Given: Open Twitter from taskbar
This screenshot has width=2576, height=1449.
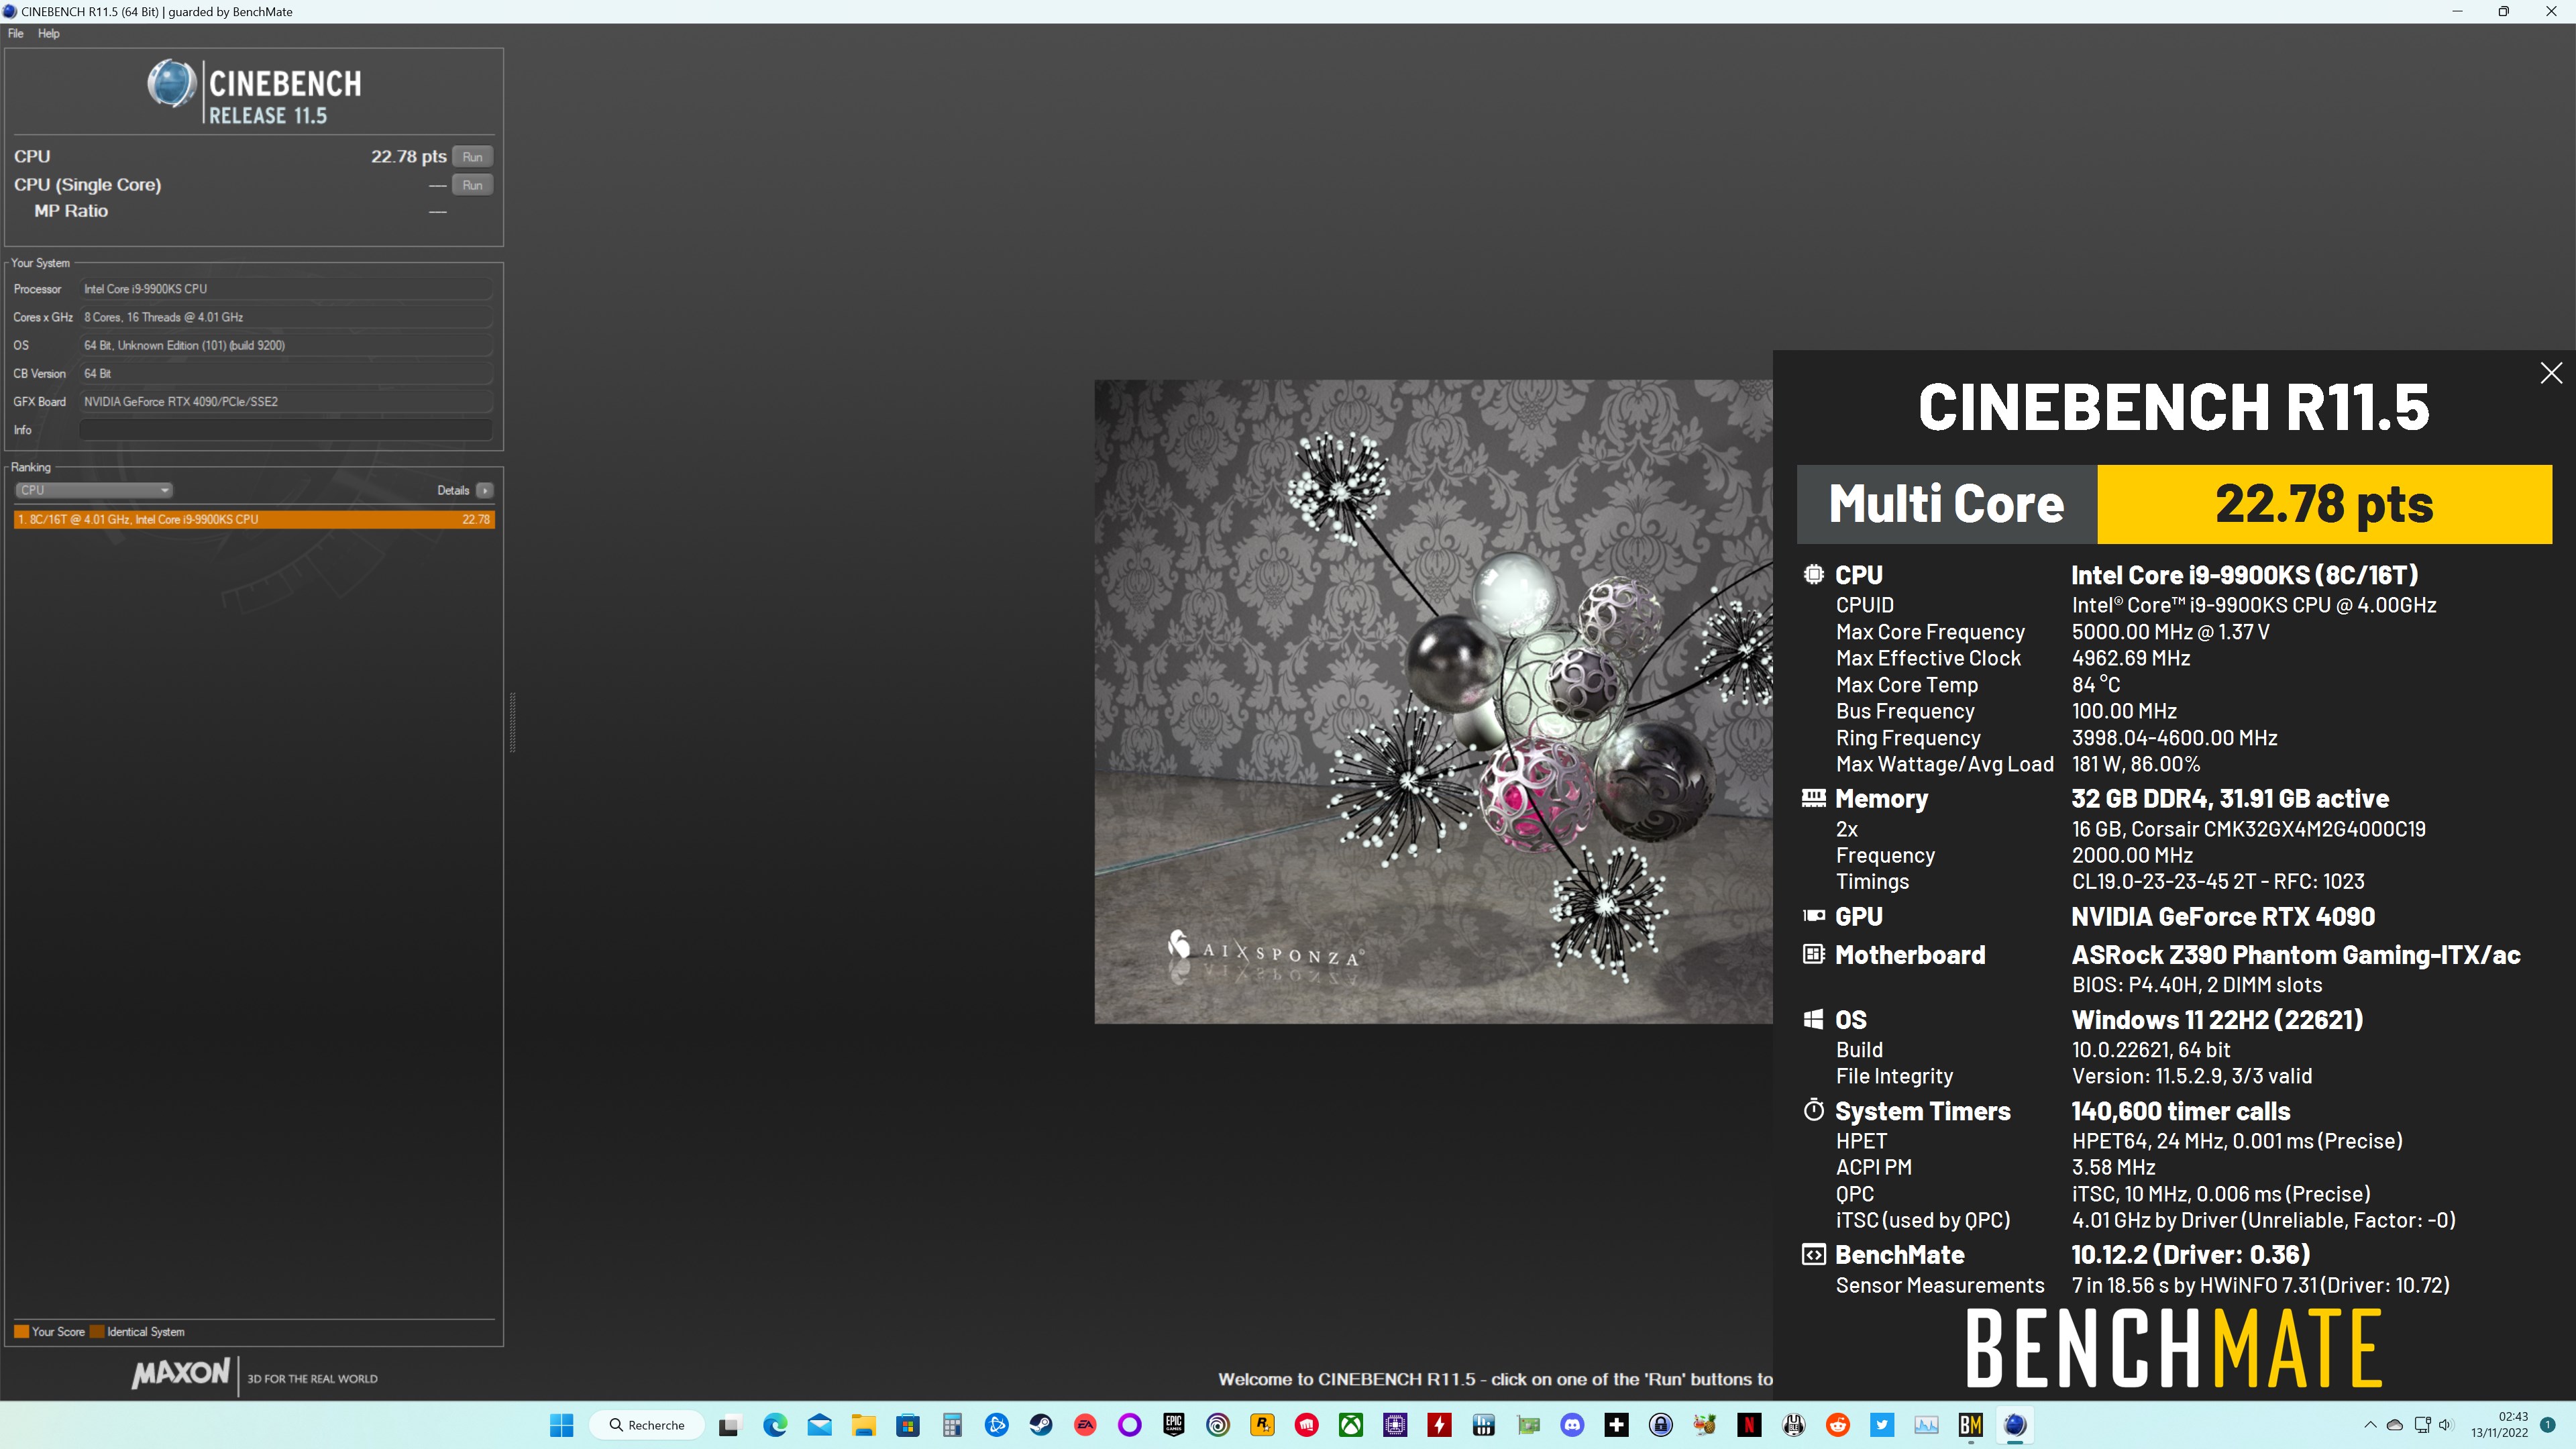Looking at the screenshot, I should coord(1882,1425).
